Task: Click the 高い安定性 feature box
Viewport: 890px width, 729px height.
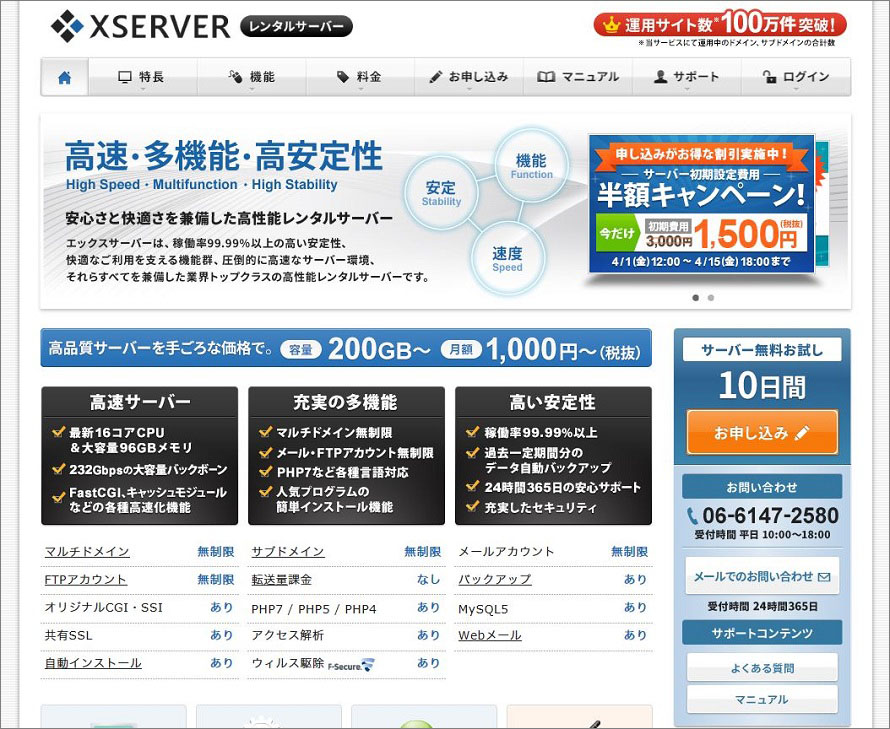Action: (x=553, y=455)
